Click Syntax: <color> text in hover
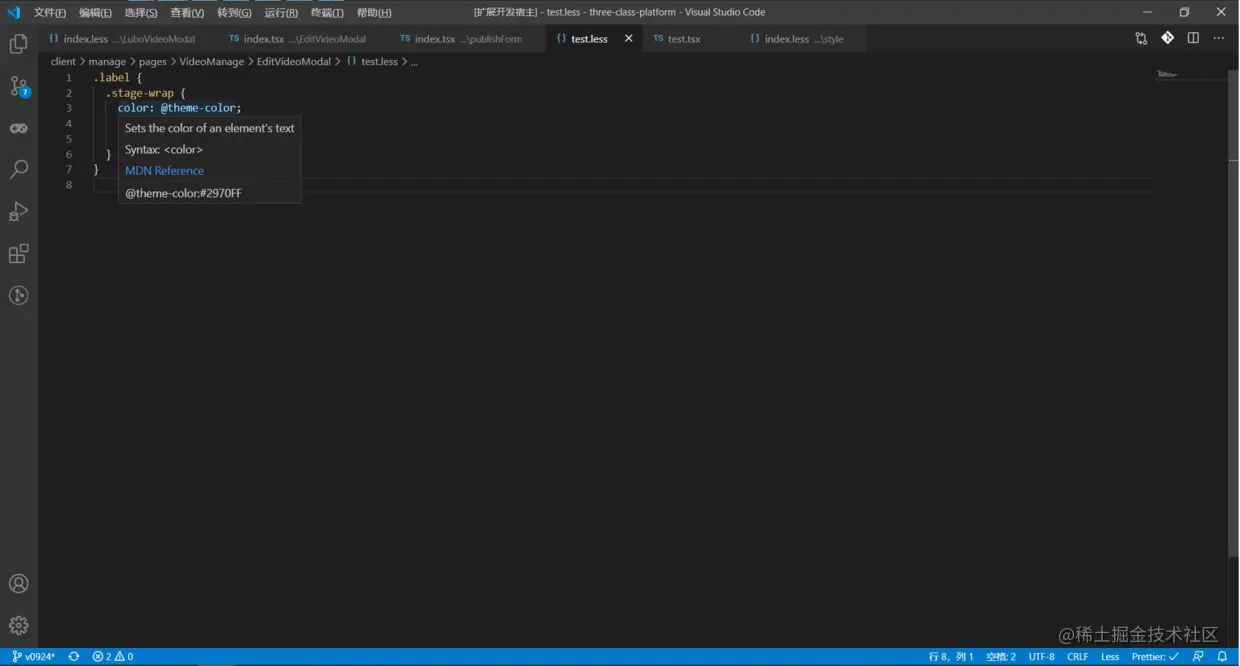The height and width of the screenshot is (666, 1240). [x=164, y=149]
